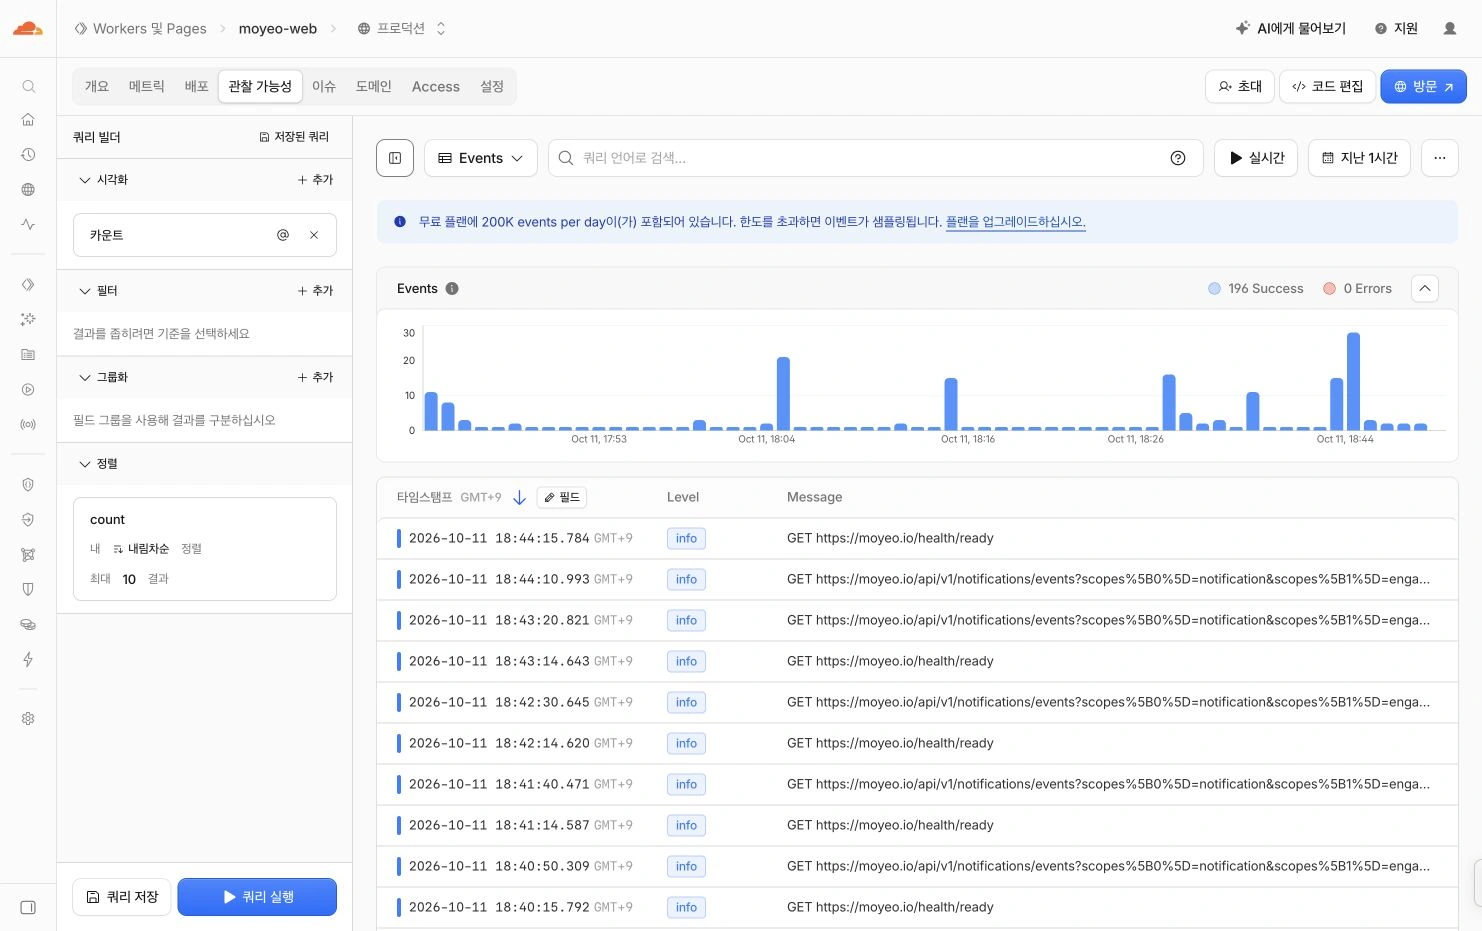Open query language help question icon

coord(1178,158)
